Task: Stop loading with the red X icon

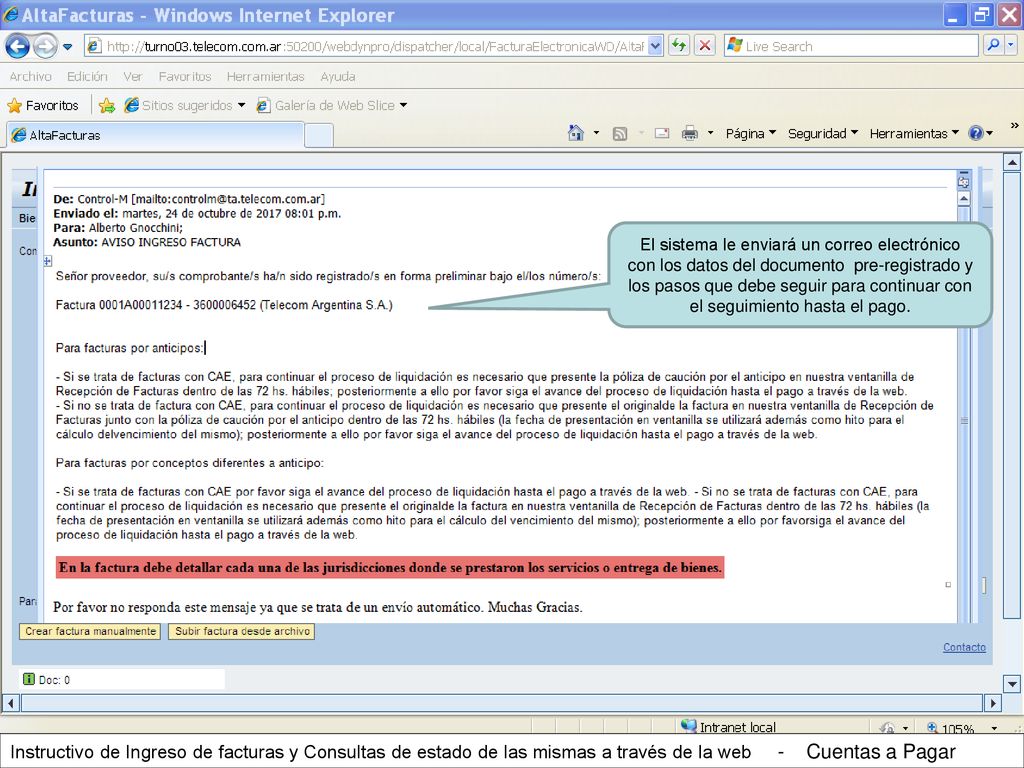Action: tap(705, 46)
